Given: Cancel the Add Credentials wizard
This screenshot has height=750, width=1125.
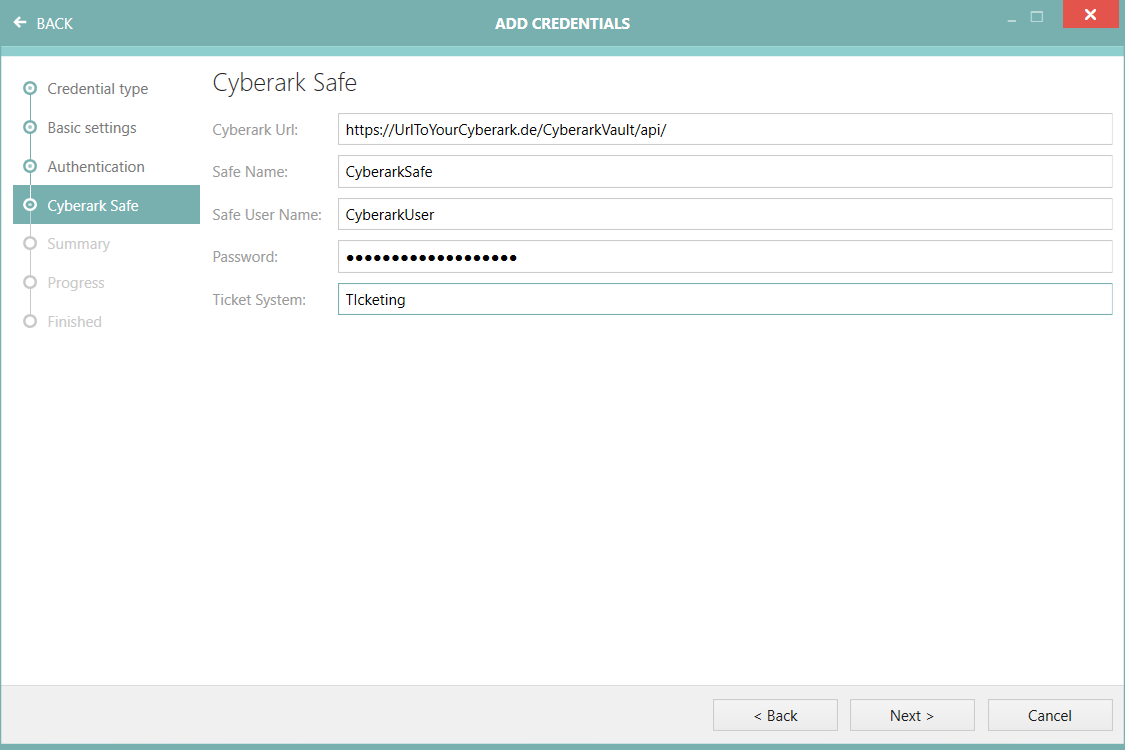Looking at the screenshot, I should click(1049, 715).
